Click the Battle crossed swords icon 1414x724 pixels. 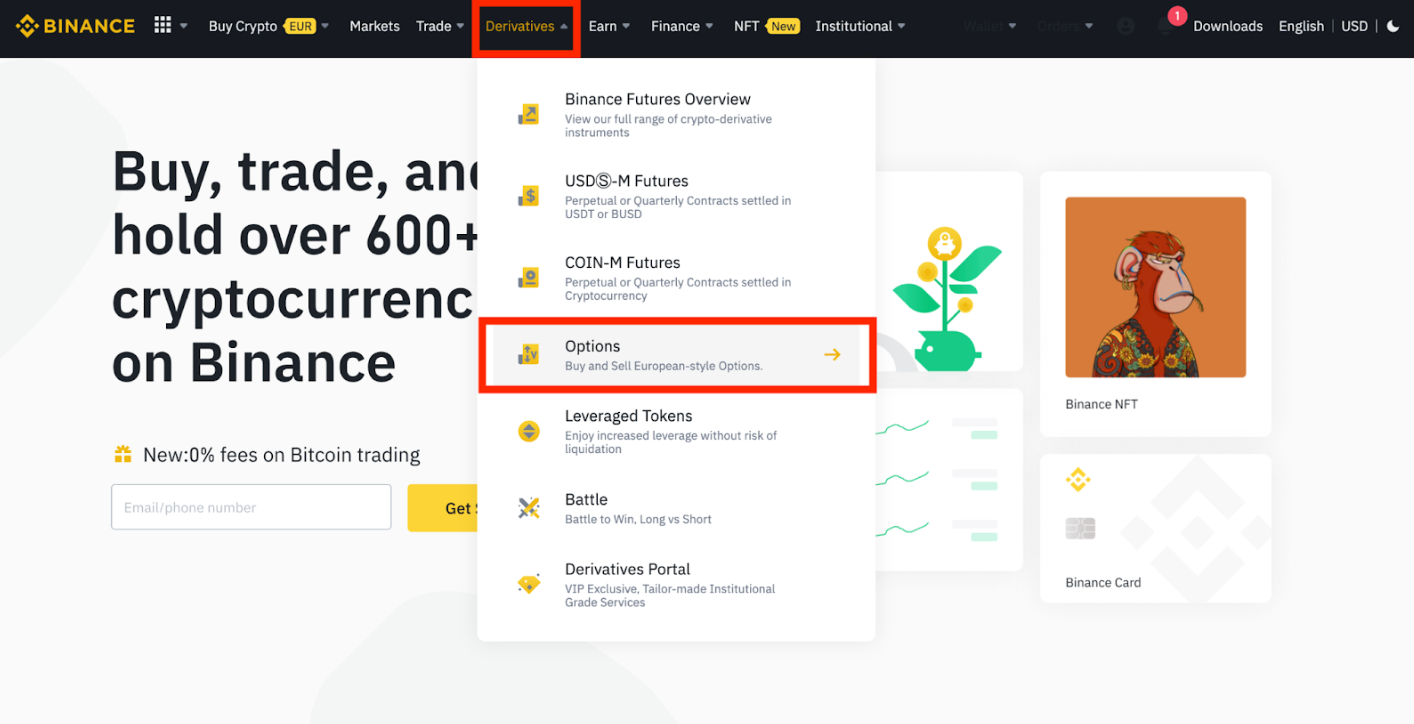point(528,508)
